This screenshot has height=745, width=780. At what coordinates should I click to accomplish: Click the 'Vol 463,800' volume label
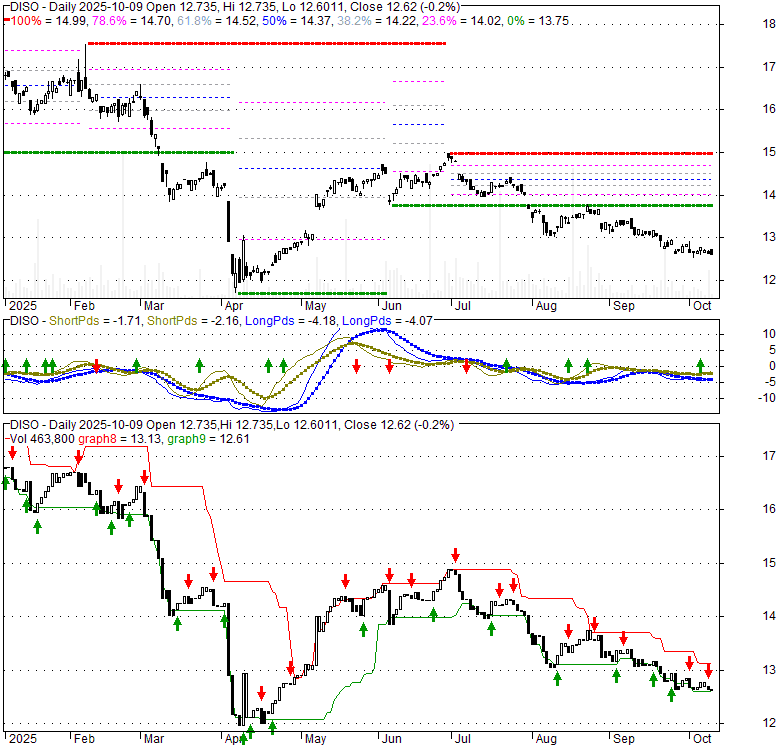pyautogui.click(x=42, y=439)
